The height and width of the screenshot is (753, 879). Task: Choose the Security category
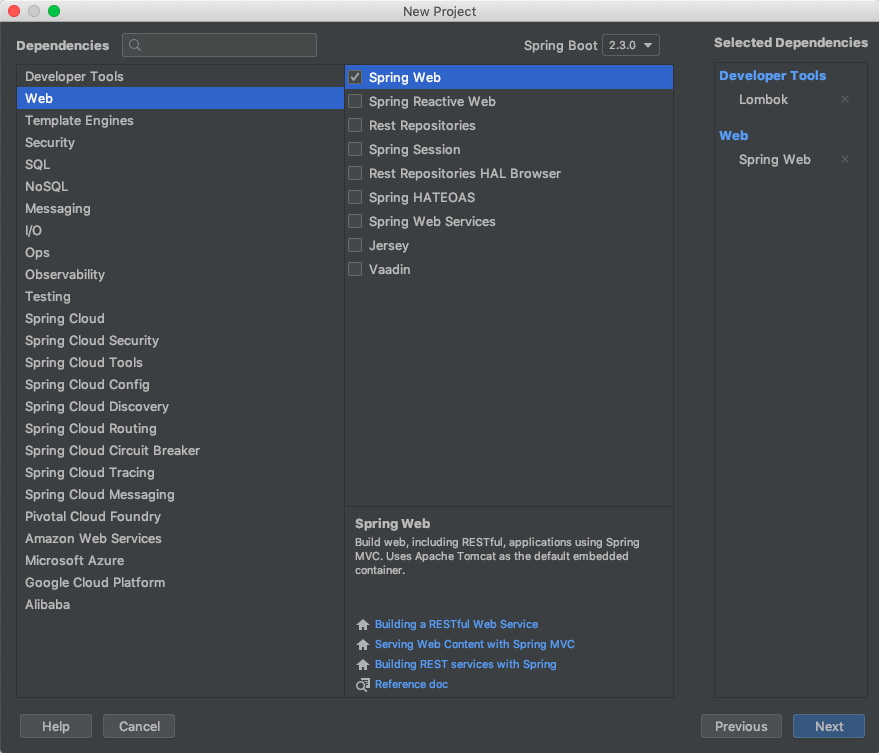pos(180,142)
